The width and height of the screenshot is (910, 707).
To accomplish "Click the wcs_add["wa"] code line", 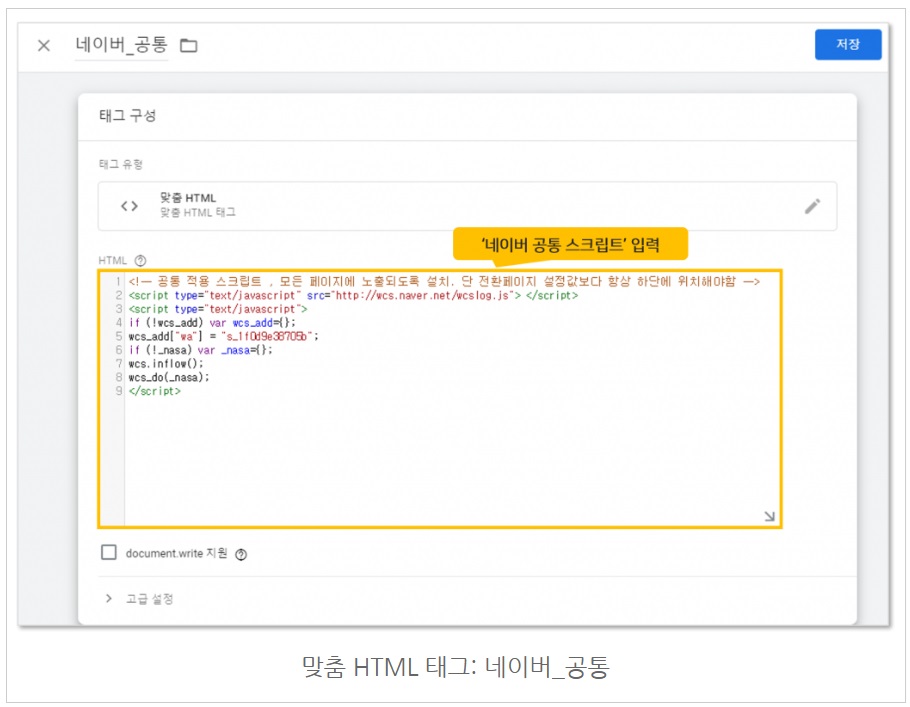I will [x=223, y=337].
